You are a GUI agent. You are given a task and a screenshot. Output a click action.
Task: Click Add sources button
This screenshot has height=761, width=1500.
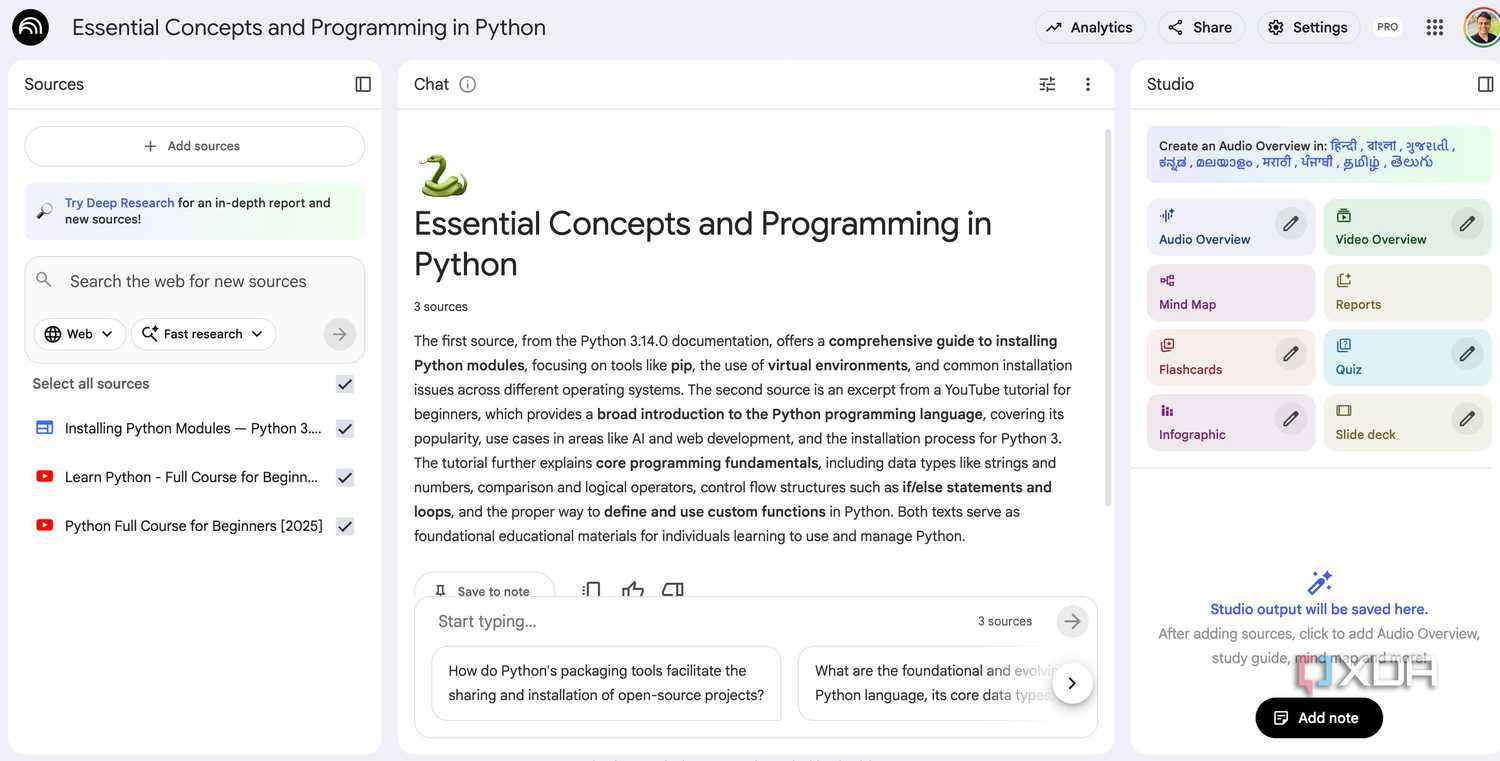pyautogui.click(x=194, y=146)
